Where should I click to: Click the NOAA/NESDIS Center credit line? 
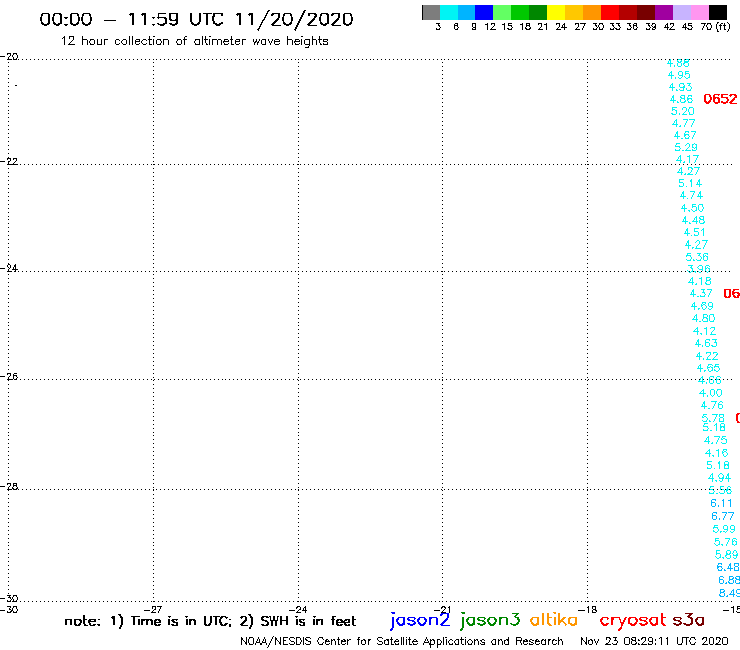pyautogui.click(x=402, y=642)
